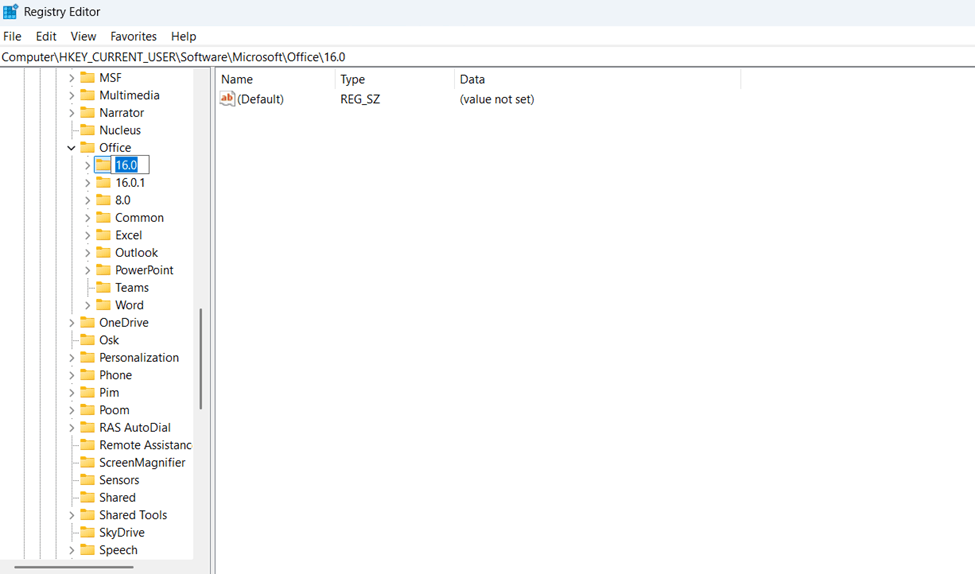Open the Favorites menu
The height and width of the screenshot is (574, 975).
click(x=133, y=36)
